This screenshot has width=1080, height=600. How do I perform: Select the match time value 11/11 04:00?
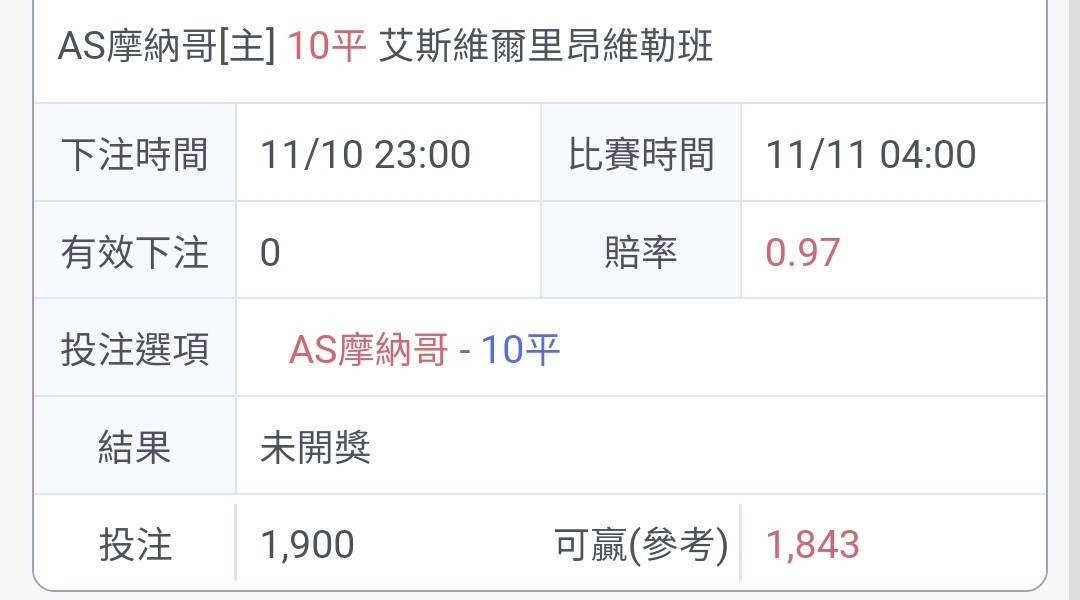pyautogui.click(x=871, y=154)
